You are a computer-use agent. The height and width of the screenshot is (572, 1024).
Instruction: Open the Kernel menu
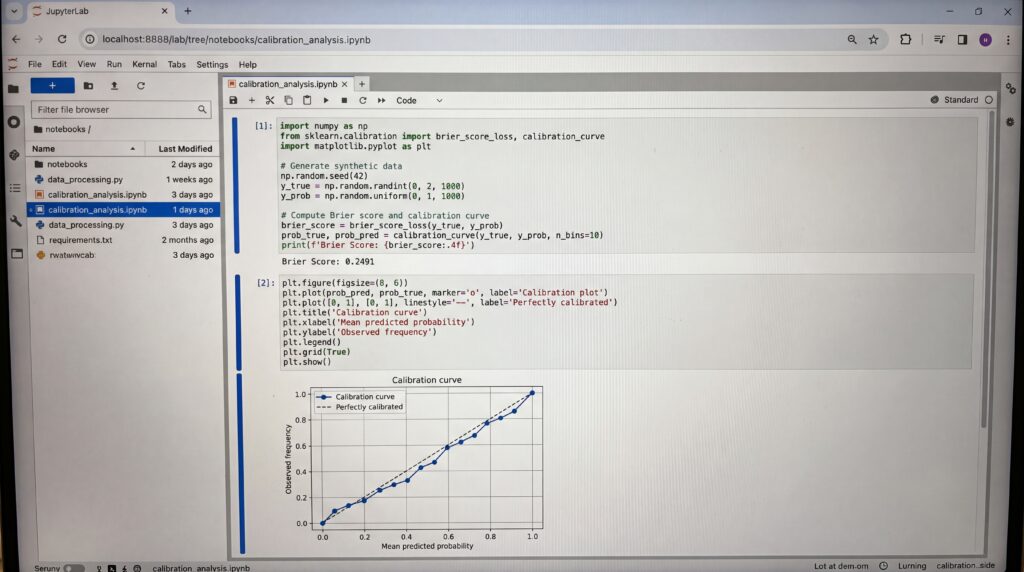144,65
